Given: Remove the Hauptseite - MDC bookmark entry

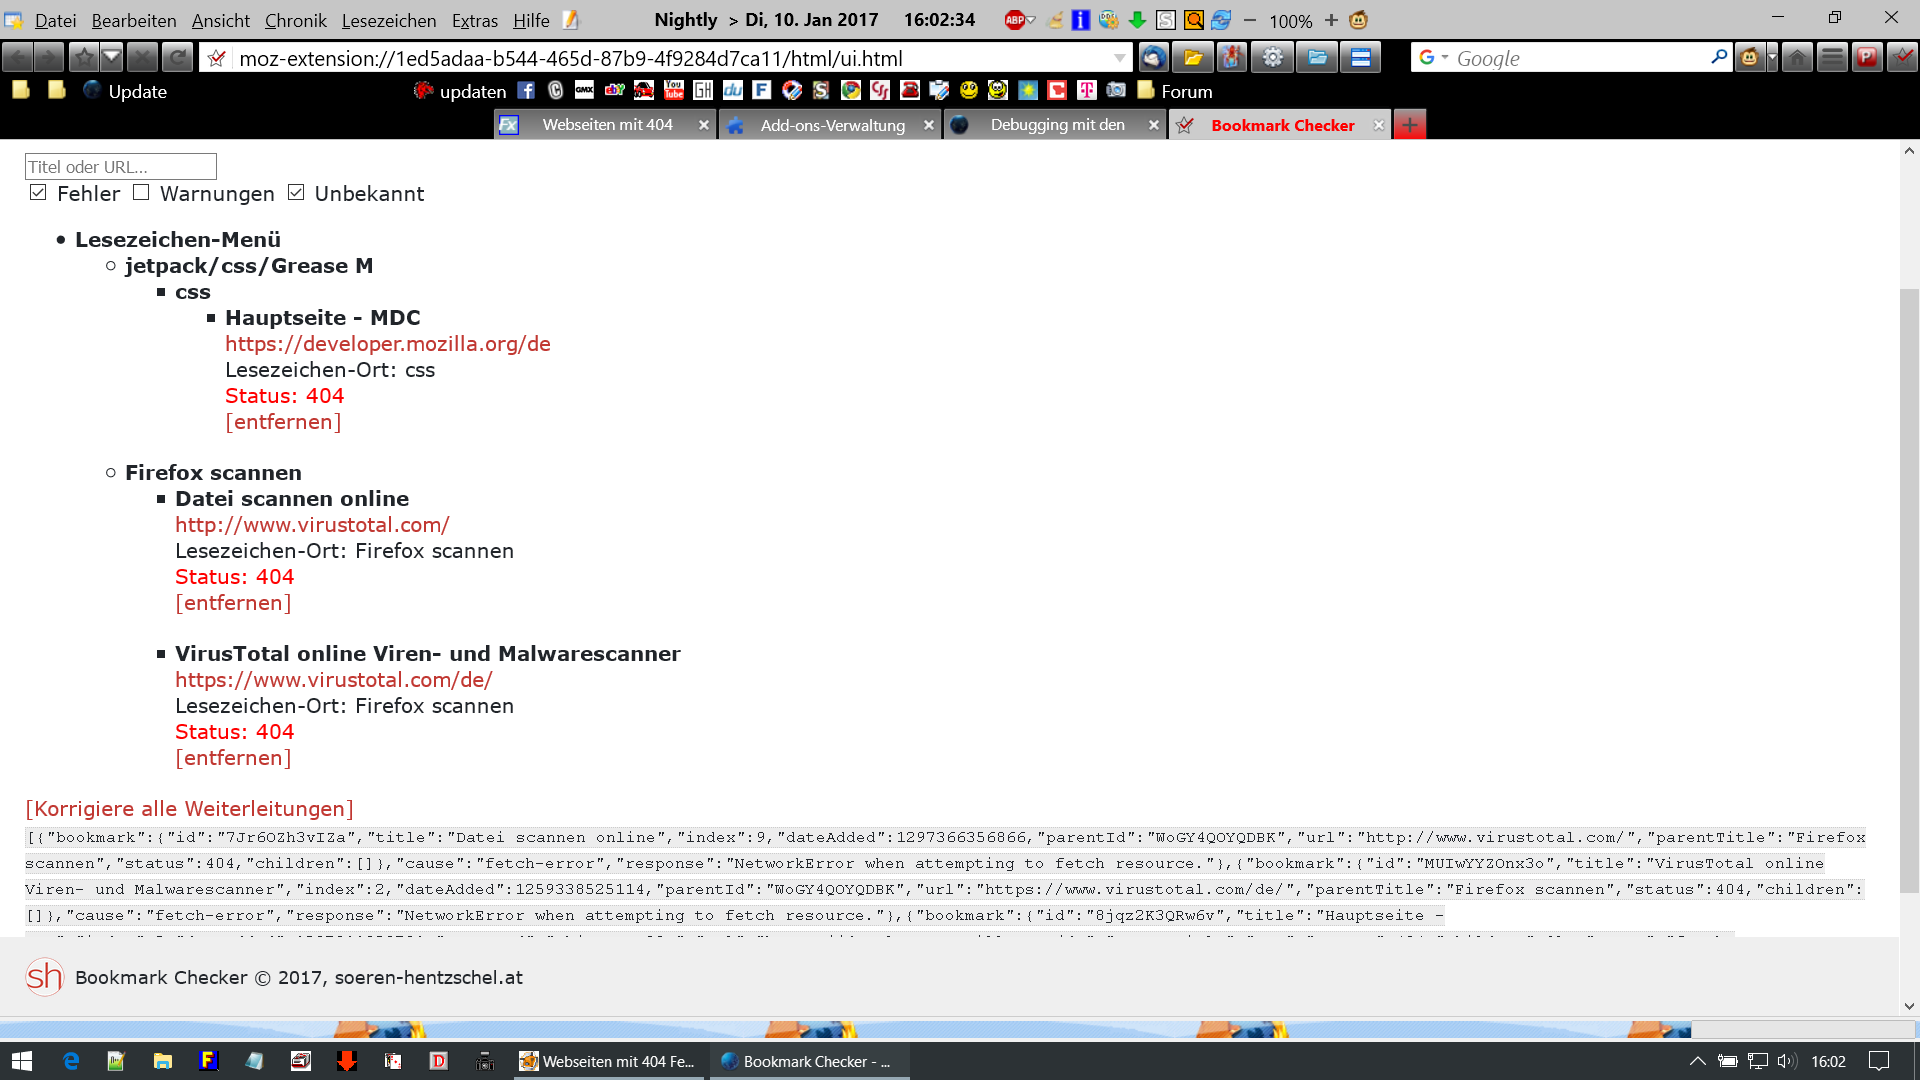Looking at the screenshot, I should coord(283,422).
